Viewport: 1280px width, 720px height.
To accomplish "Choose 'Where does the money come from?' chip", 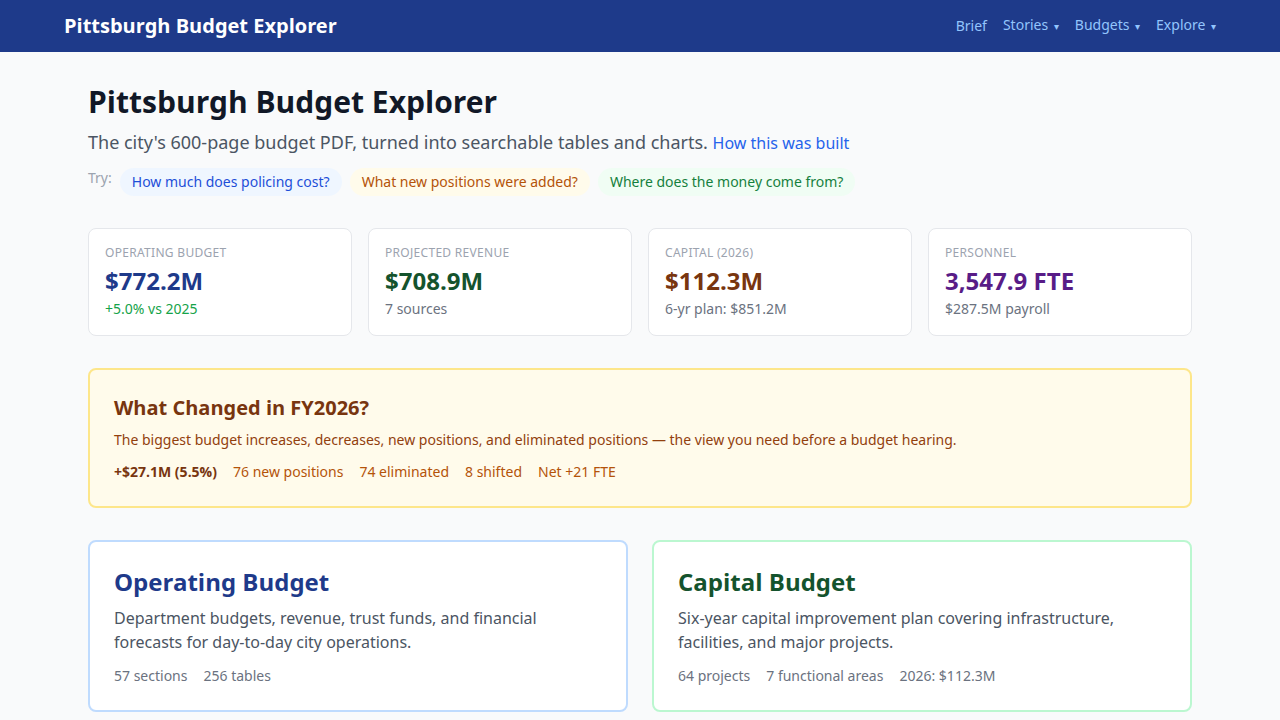I will tap(727, 182).
